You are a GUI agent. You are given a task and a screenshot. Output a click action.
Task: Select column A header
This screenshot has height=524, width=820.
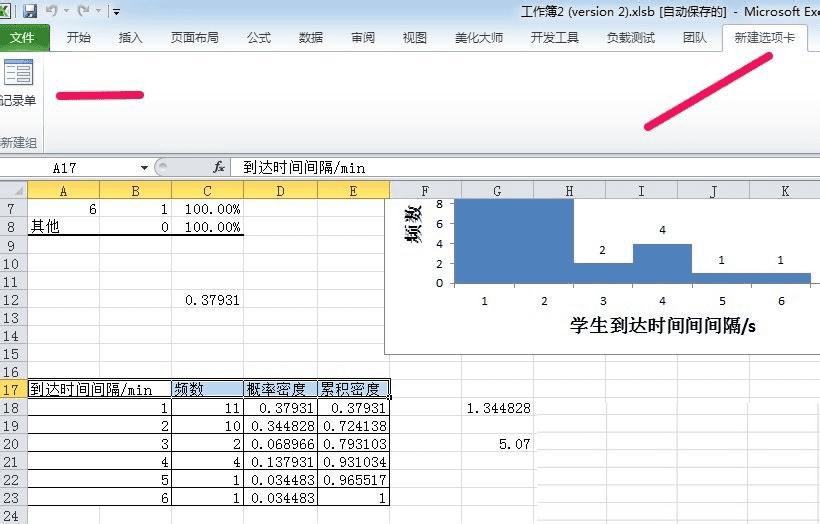[x=63, y=191]
